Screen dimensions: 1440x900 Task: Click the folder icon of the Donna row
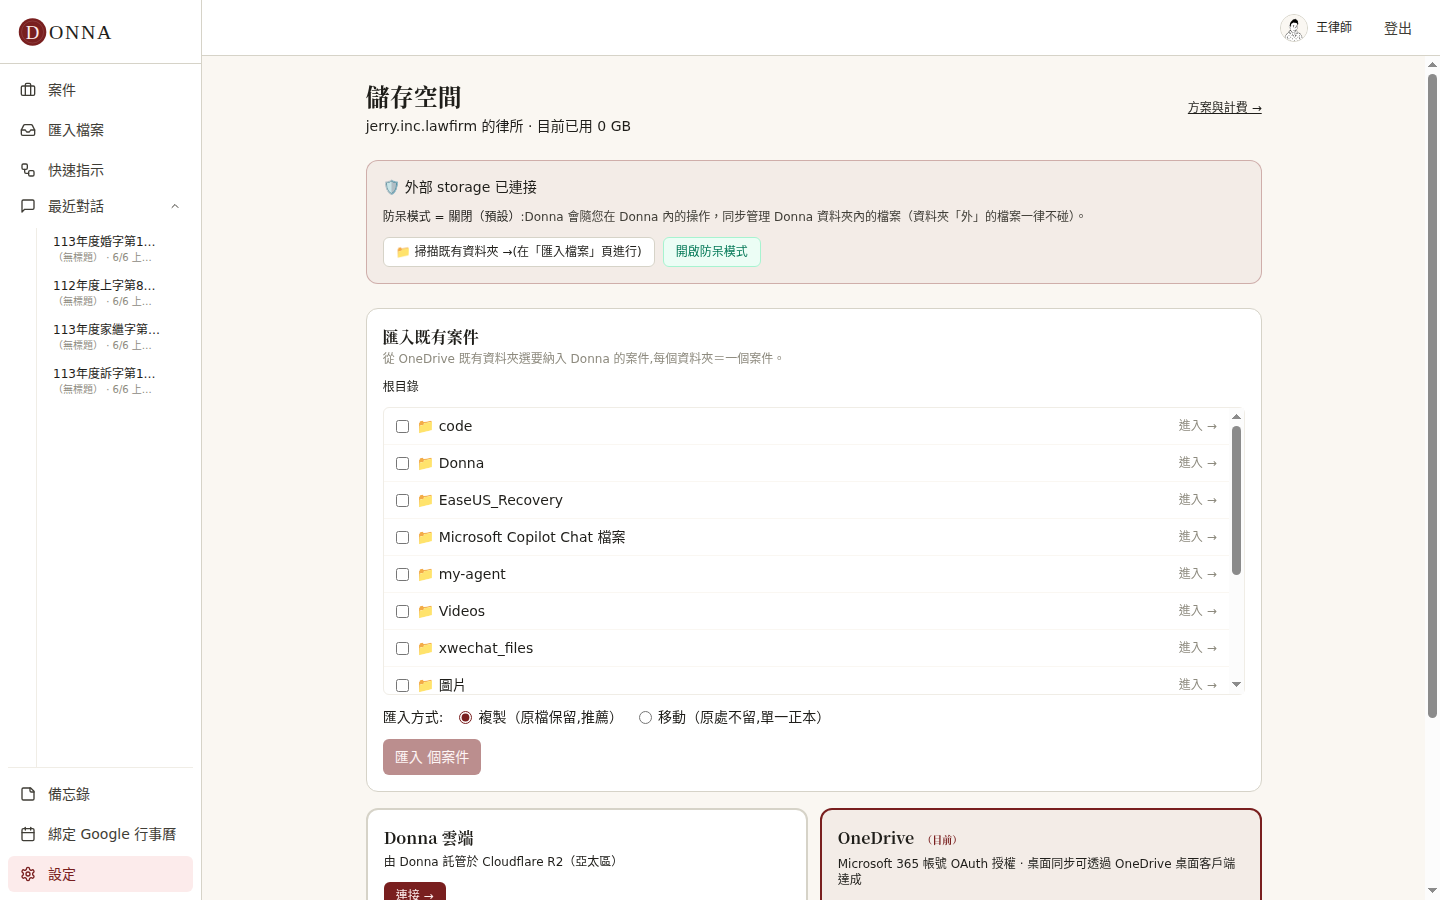click(425, 463)
